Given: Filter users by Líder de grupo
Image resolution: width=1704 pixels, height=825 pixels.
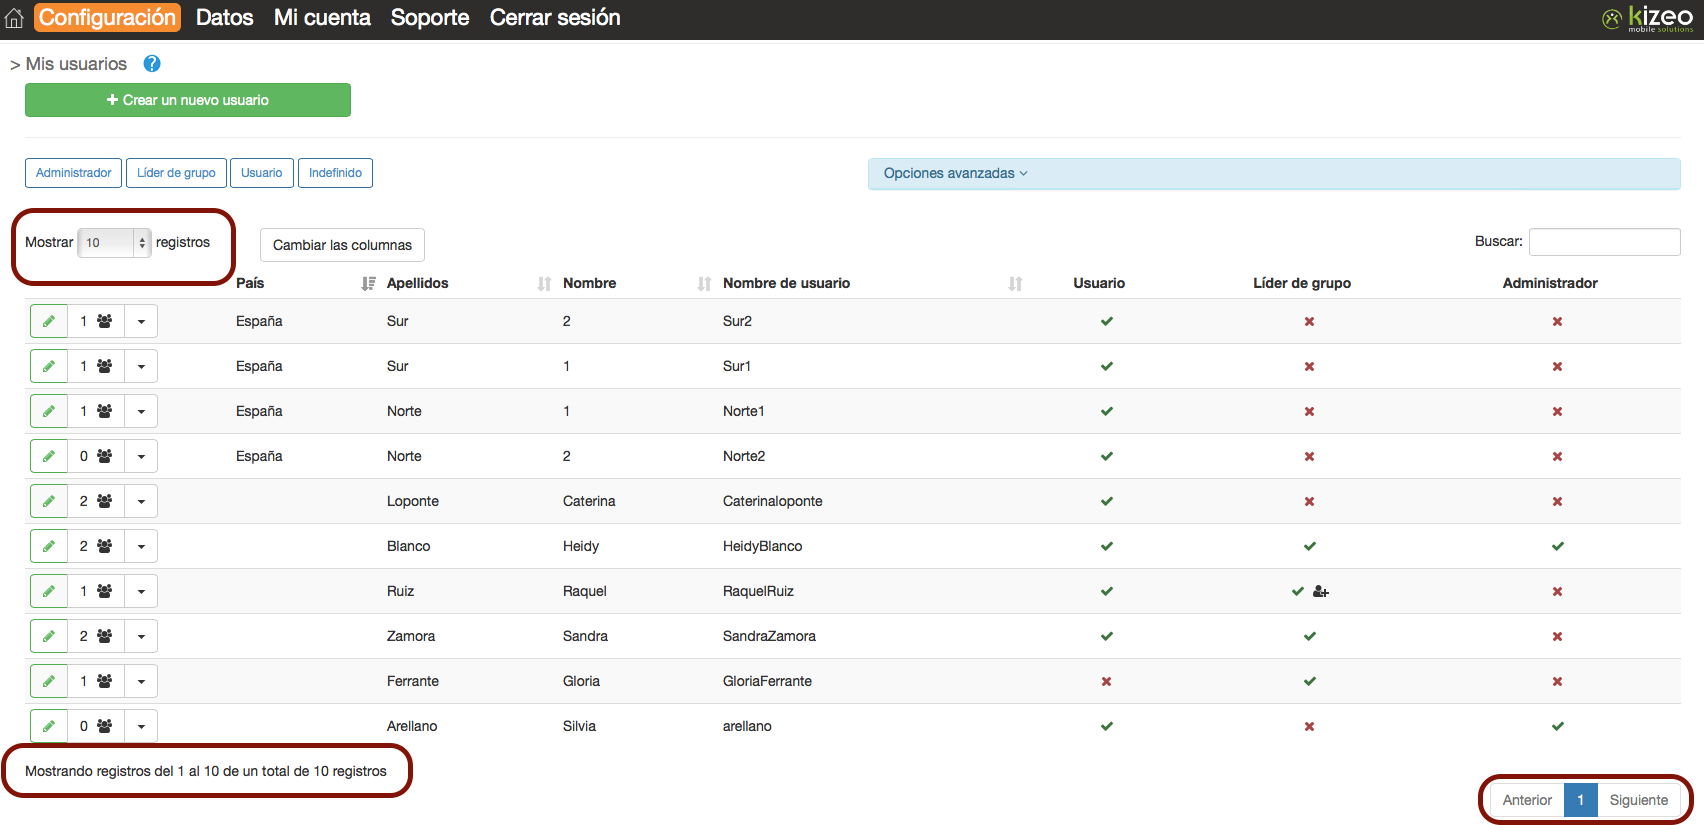Looking at the screenshot, I should point(176,173).
